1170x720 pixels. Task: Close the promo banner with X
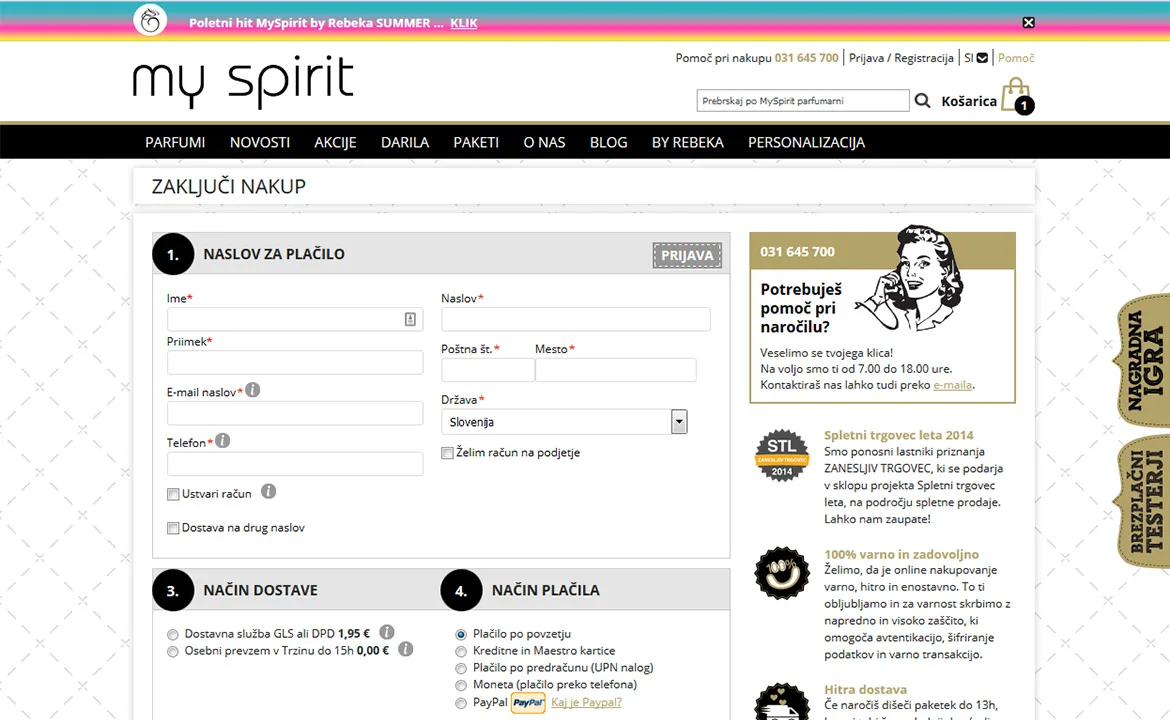tap(1028, 22)
